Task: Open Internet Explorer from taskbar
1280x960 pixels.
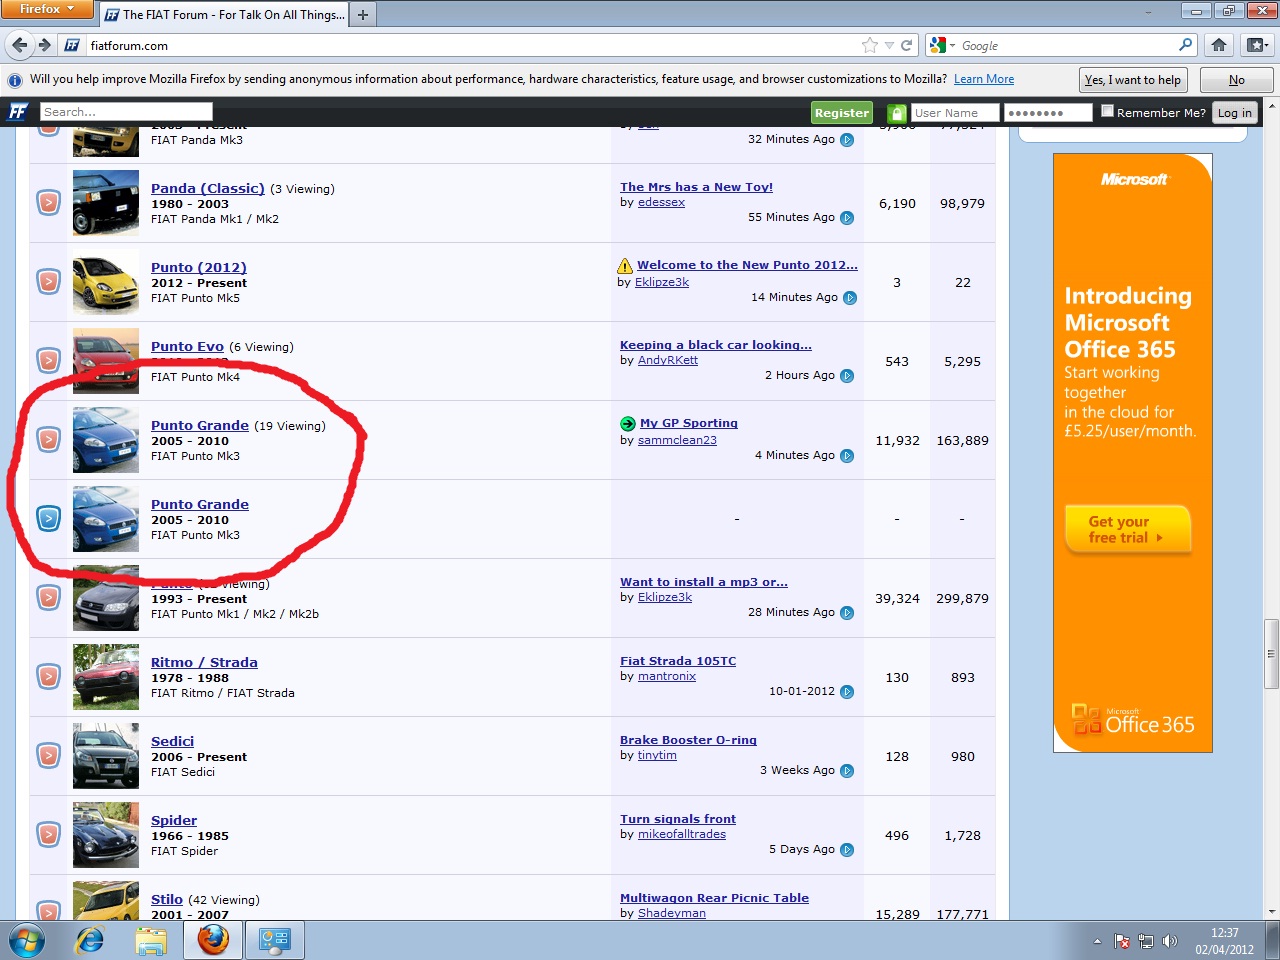Action: [90, 941]
